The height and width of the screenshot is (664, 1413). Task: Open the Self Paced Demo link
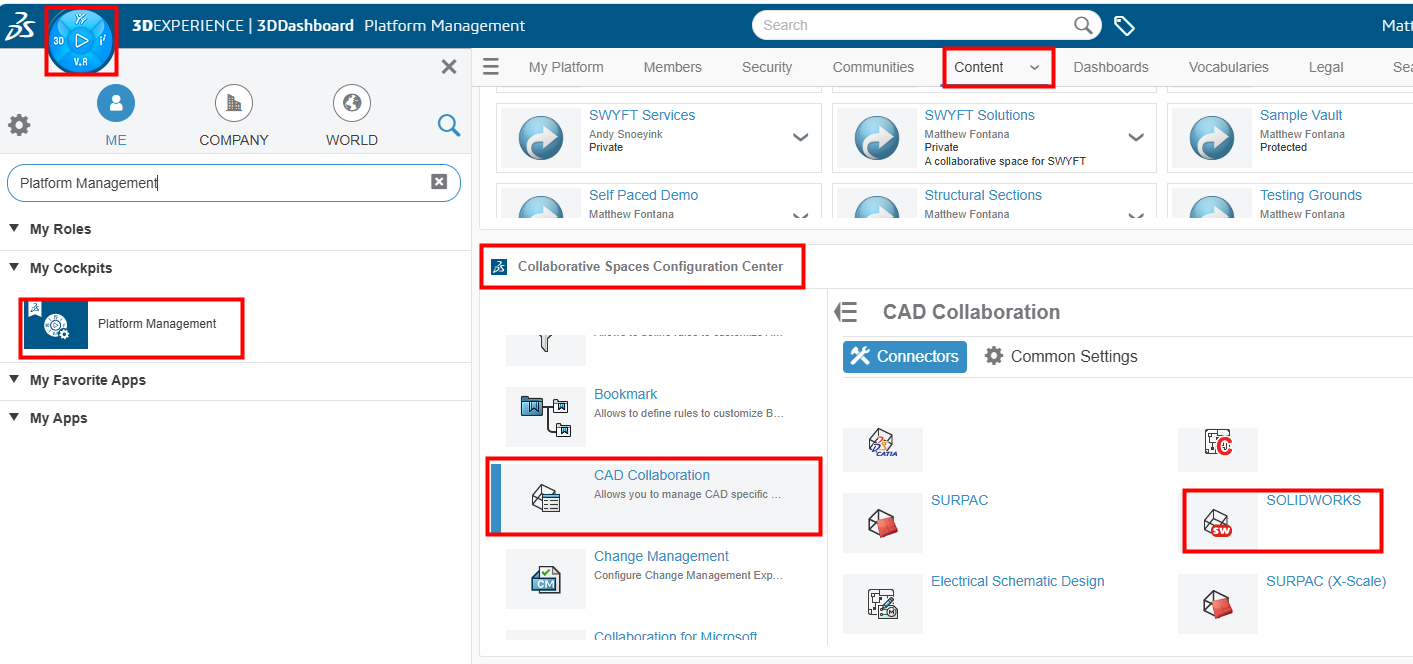click(643, 195)
